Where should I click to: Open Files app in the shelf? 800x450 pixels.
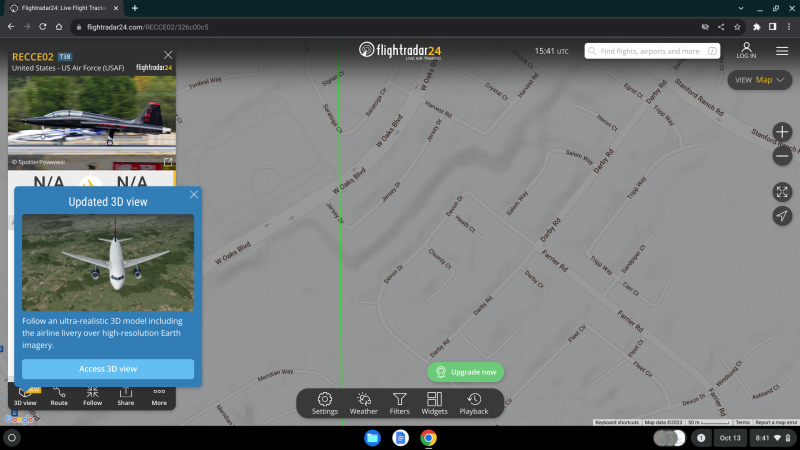(372, 438)
